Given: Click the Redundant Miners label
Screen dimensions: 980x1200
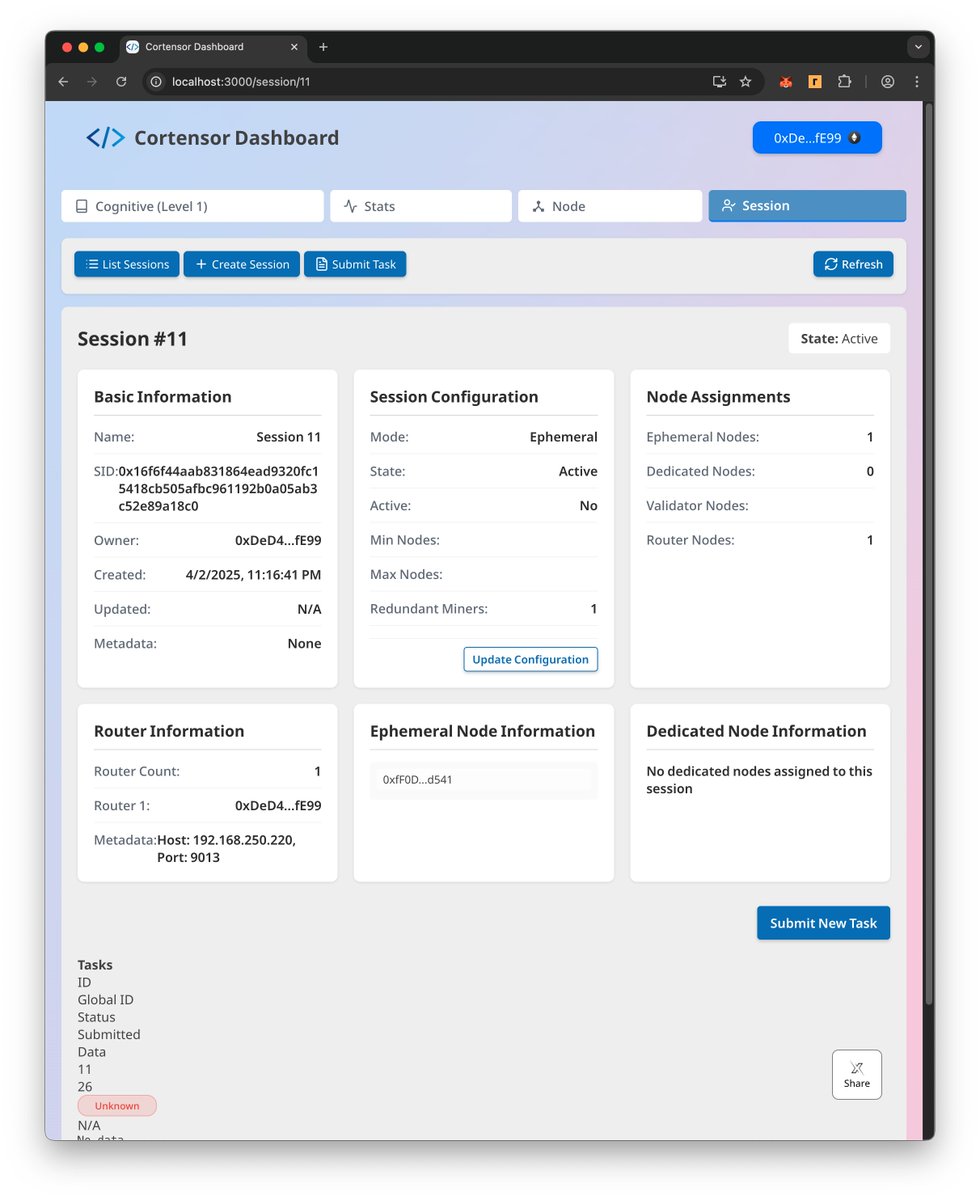Looking at the screenshot, I should point(429,609).
